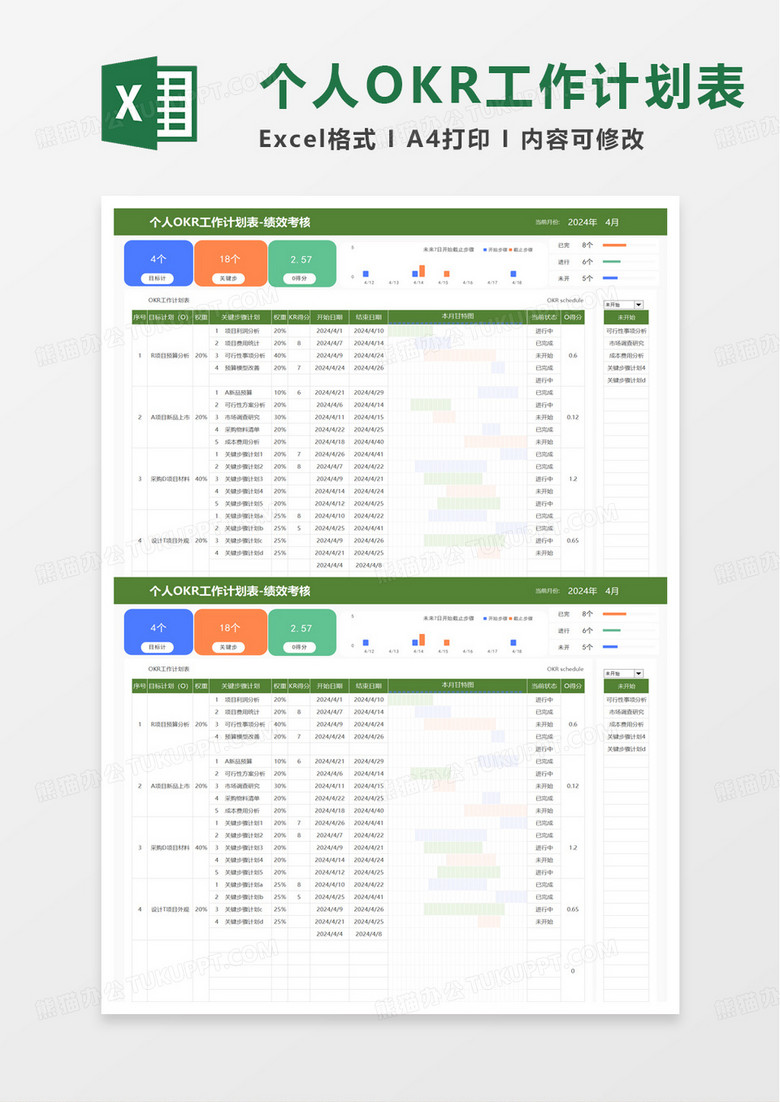This screenshot has height=1102, width=780.
Task: Click the orange 18个 card in lower sheet
Action: (230, 632)
